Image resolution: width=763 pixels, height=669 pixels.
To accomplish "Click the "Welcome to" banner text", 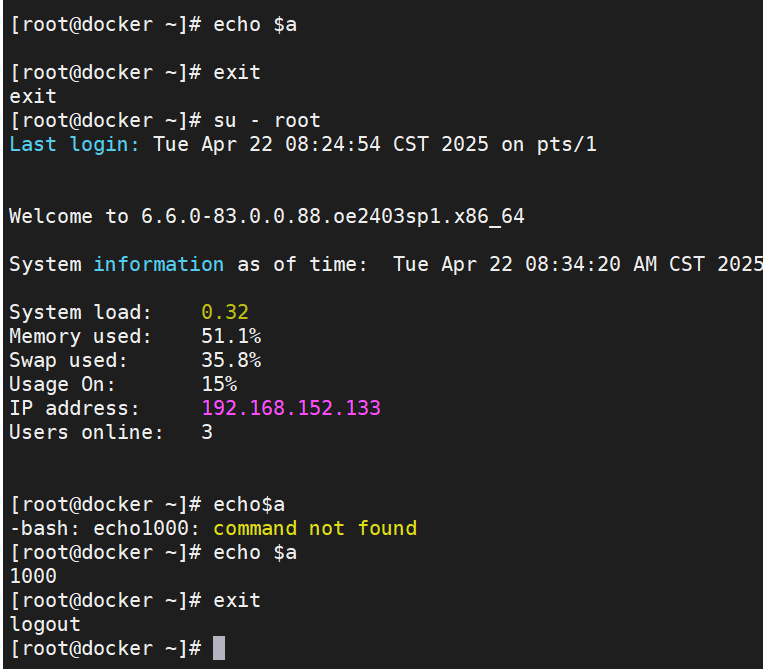I will [69, 216].
